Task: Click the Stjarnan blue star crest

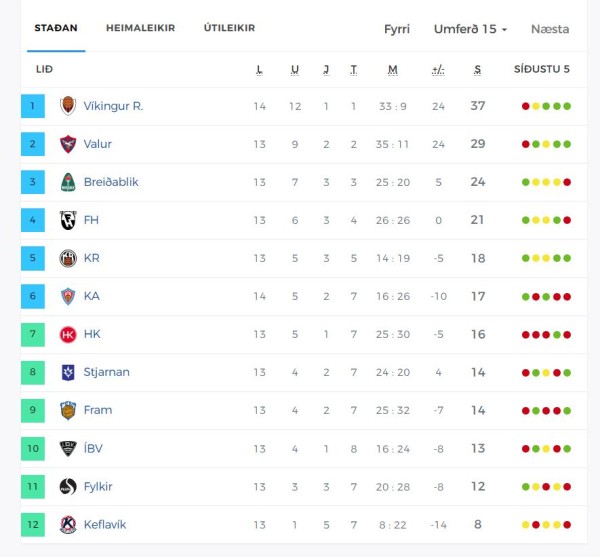Action: click(x=68, y=372)
